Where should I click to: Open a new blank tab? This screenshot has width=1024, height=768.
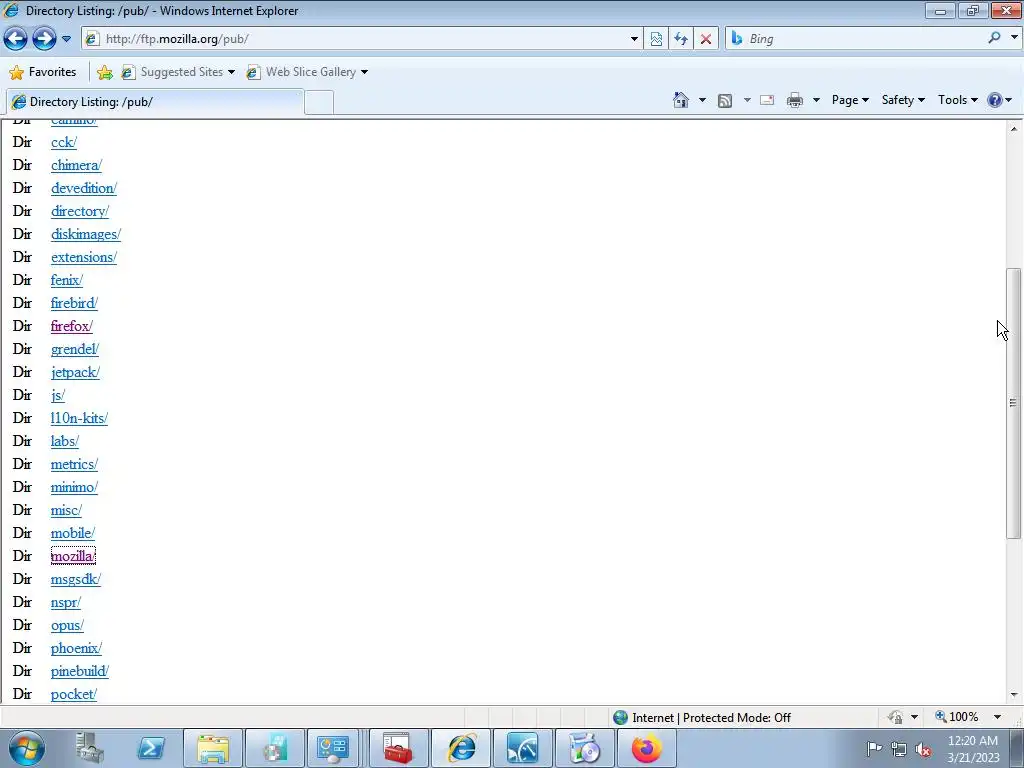coord(319,103)
